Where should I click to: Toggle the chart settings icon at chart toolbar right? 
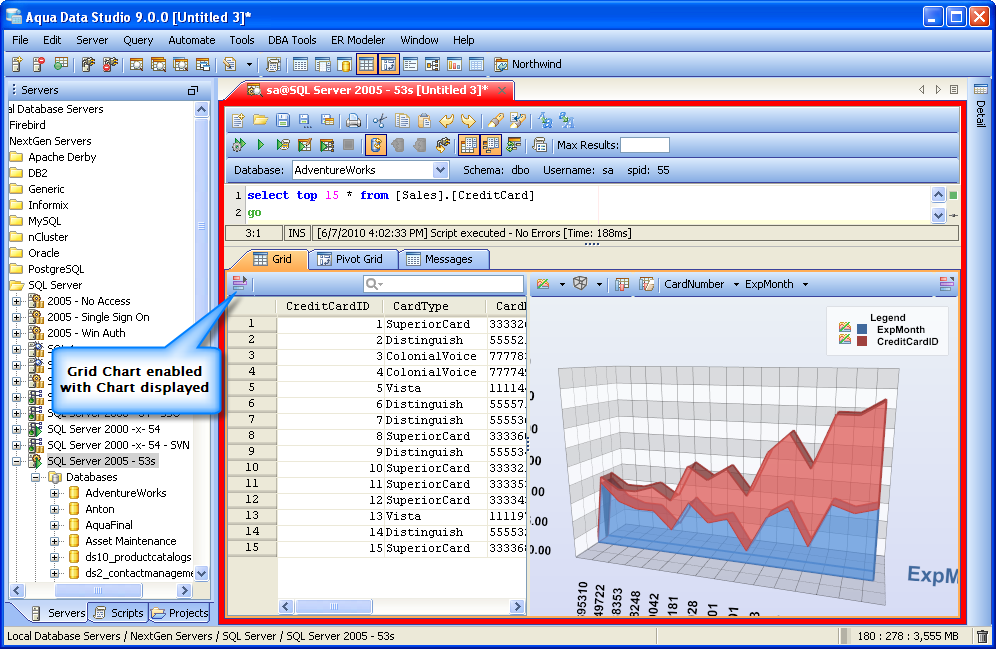[x=946, y=284]
